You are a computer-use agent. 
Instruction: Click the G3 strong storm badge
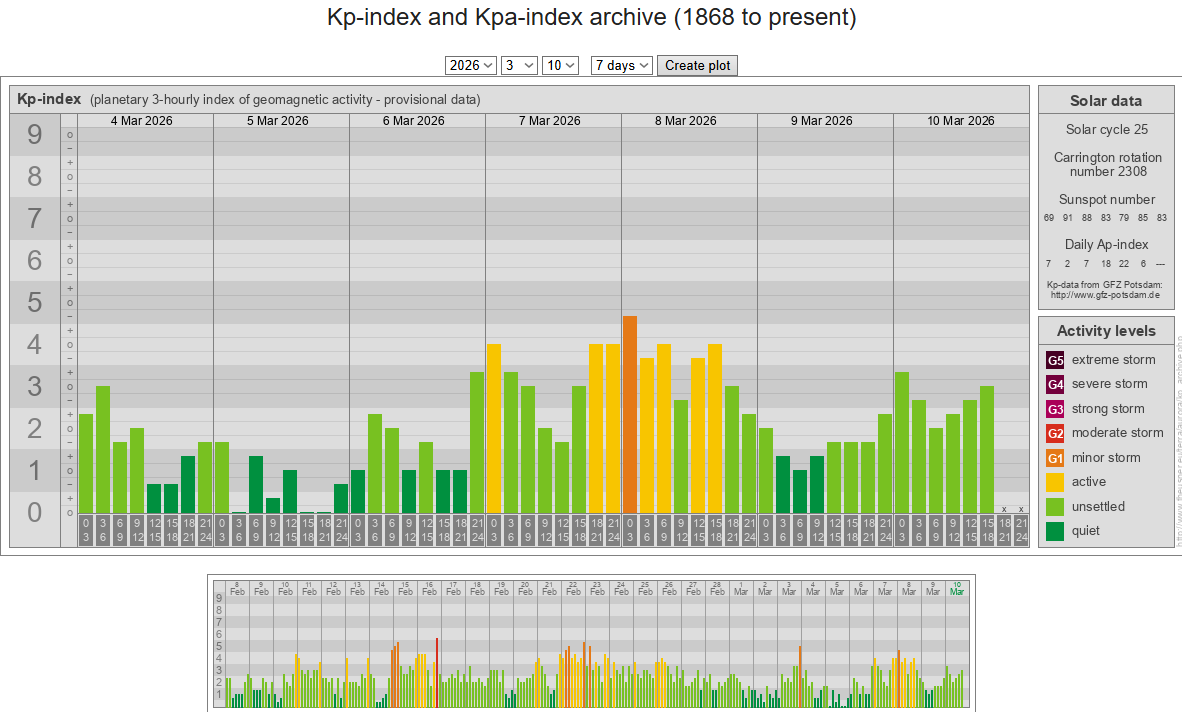click(1055, 409)
